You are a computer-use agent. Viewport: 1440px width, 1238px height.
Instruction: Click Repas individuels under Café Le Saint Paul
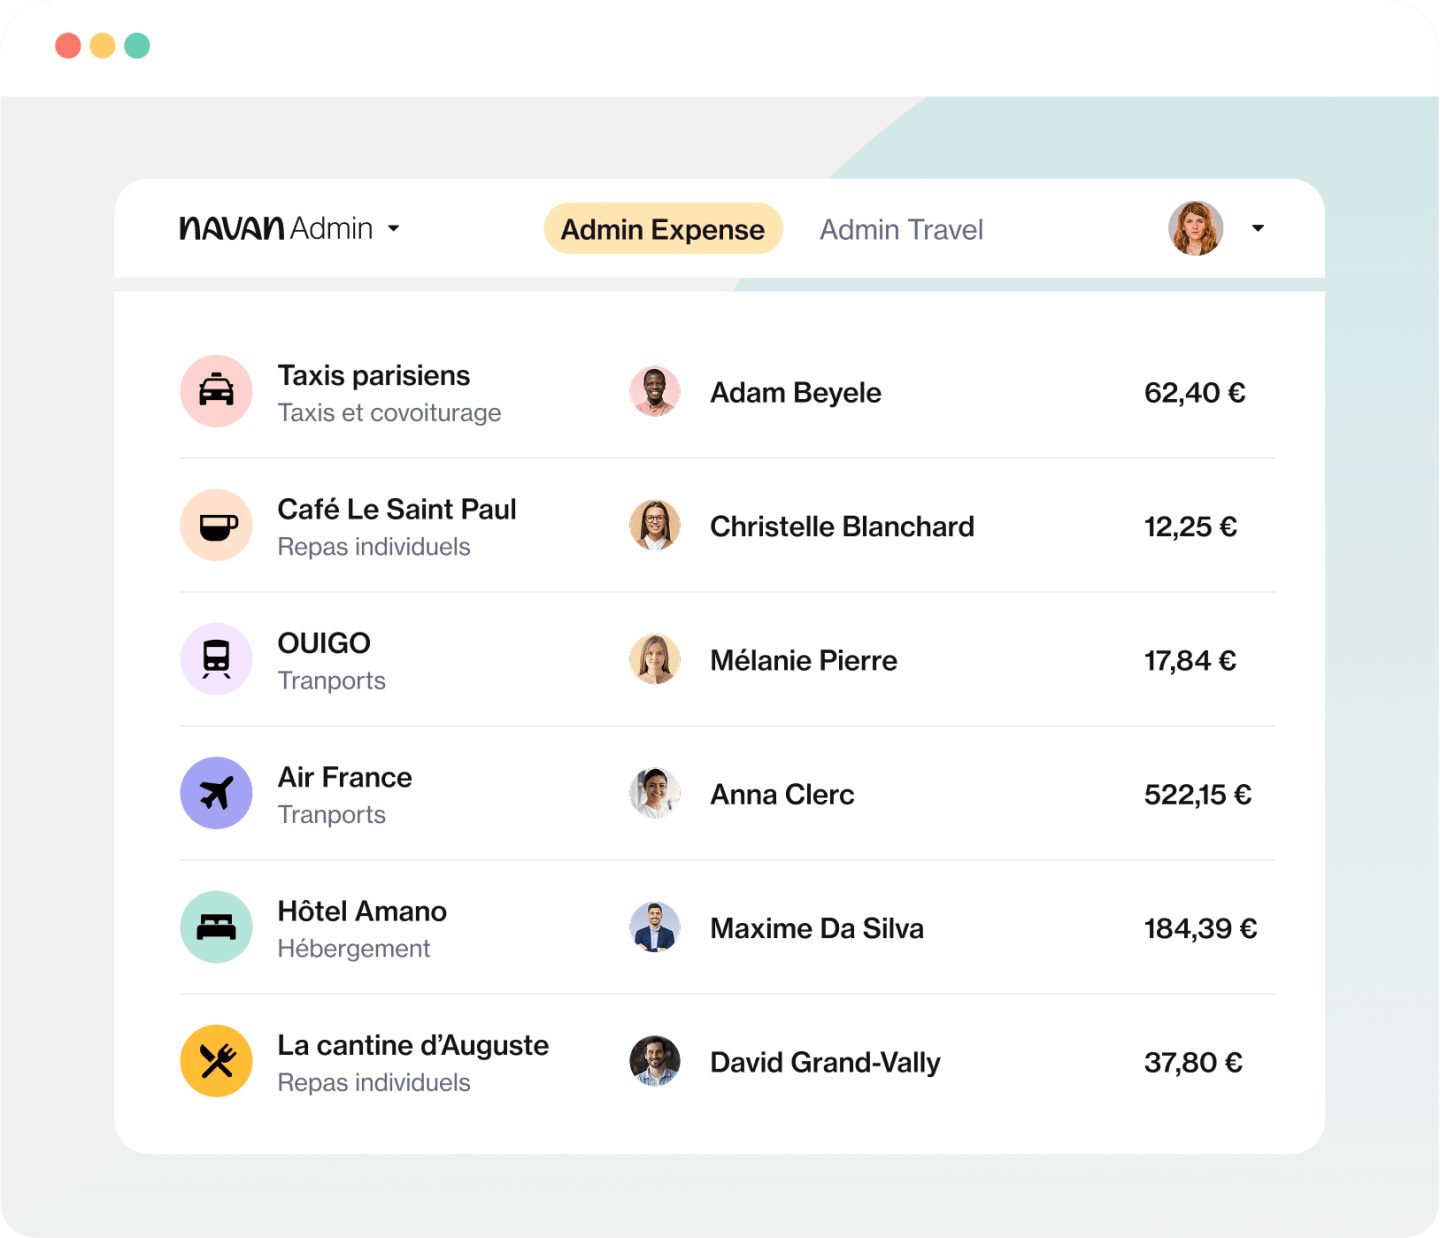(374, 547)
